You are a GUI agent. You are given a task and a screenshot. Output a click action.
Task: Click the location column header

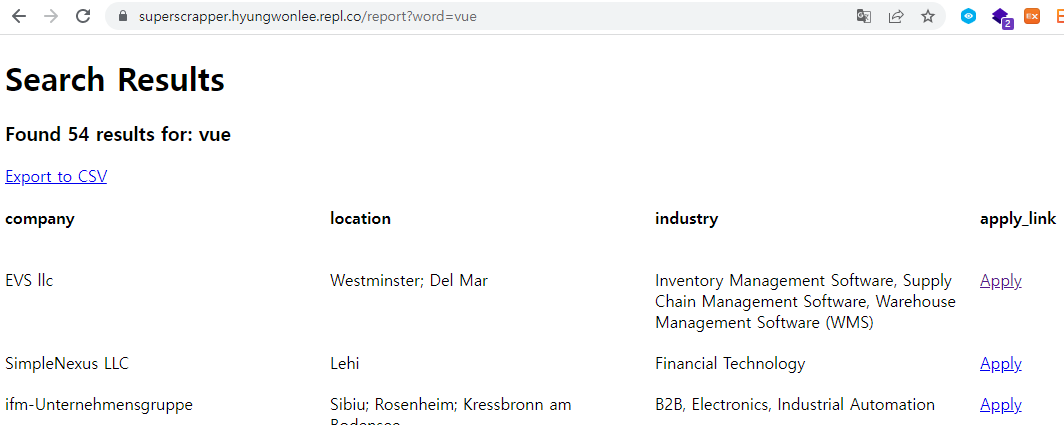point(360,219)
